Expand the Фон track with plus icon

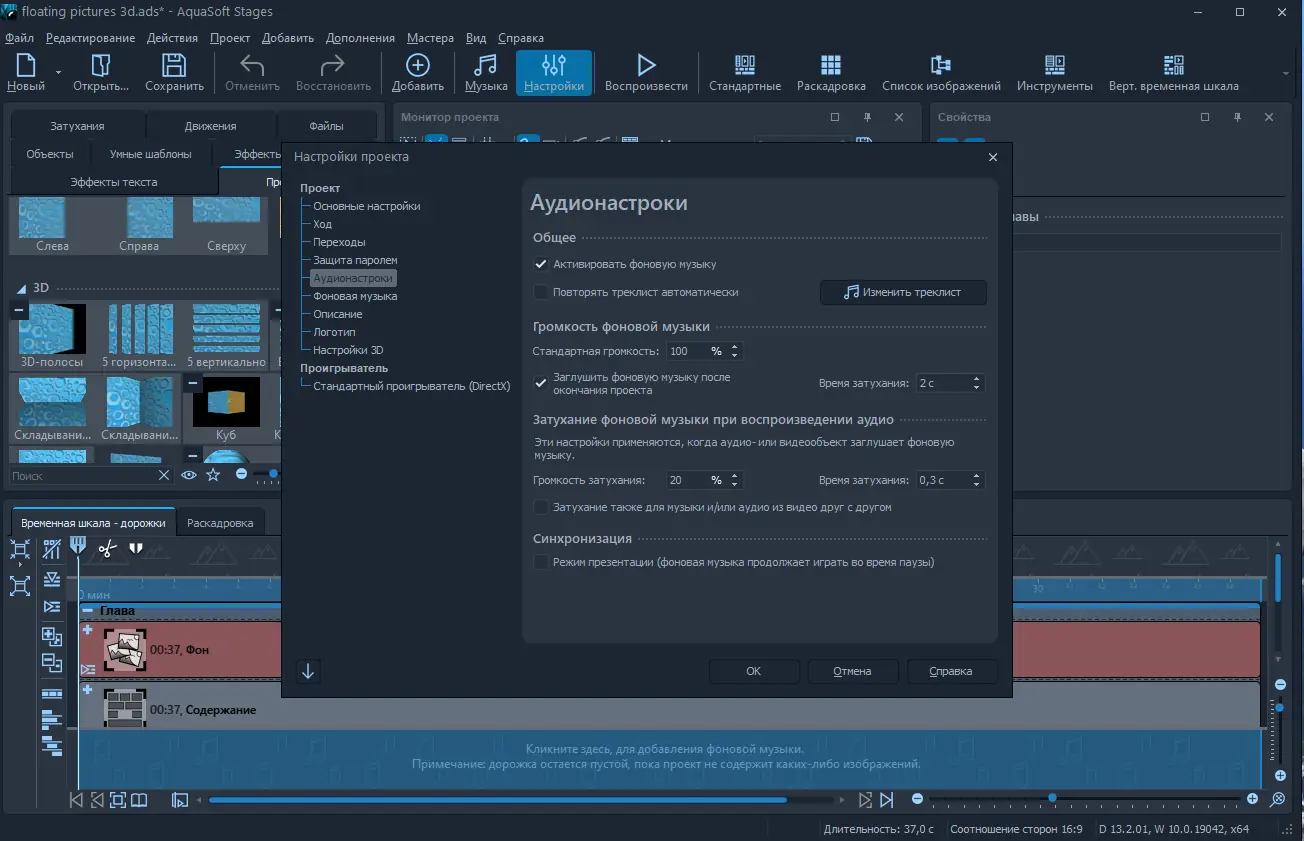tap(88, 630)
